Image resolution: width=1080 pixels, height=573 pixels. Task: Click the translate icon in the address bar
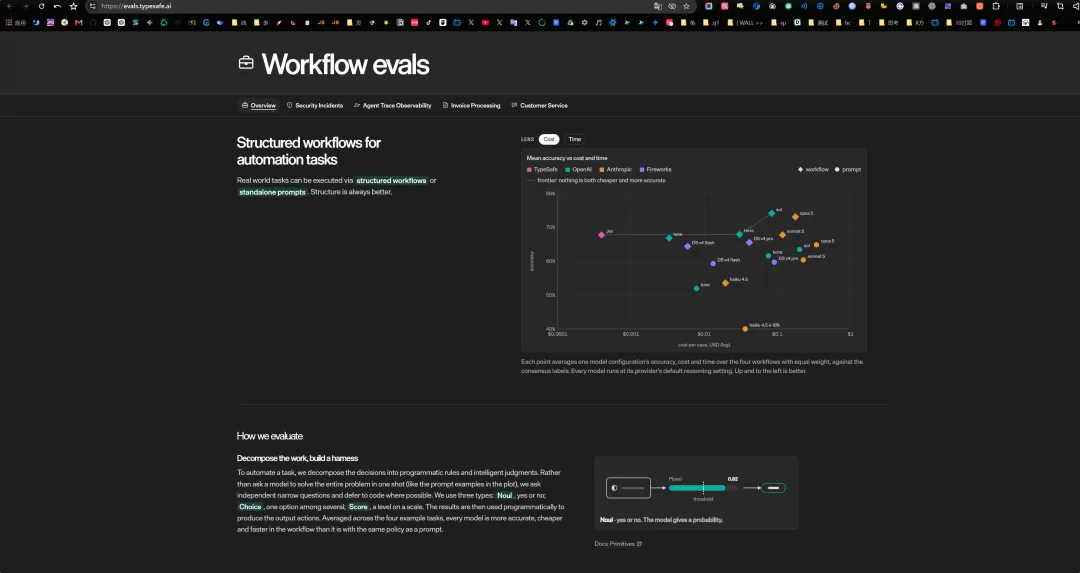(x=658, y=6)
